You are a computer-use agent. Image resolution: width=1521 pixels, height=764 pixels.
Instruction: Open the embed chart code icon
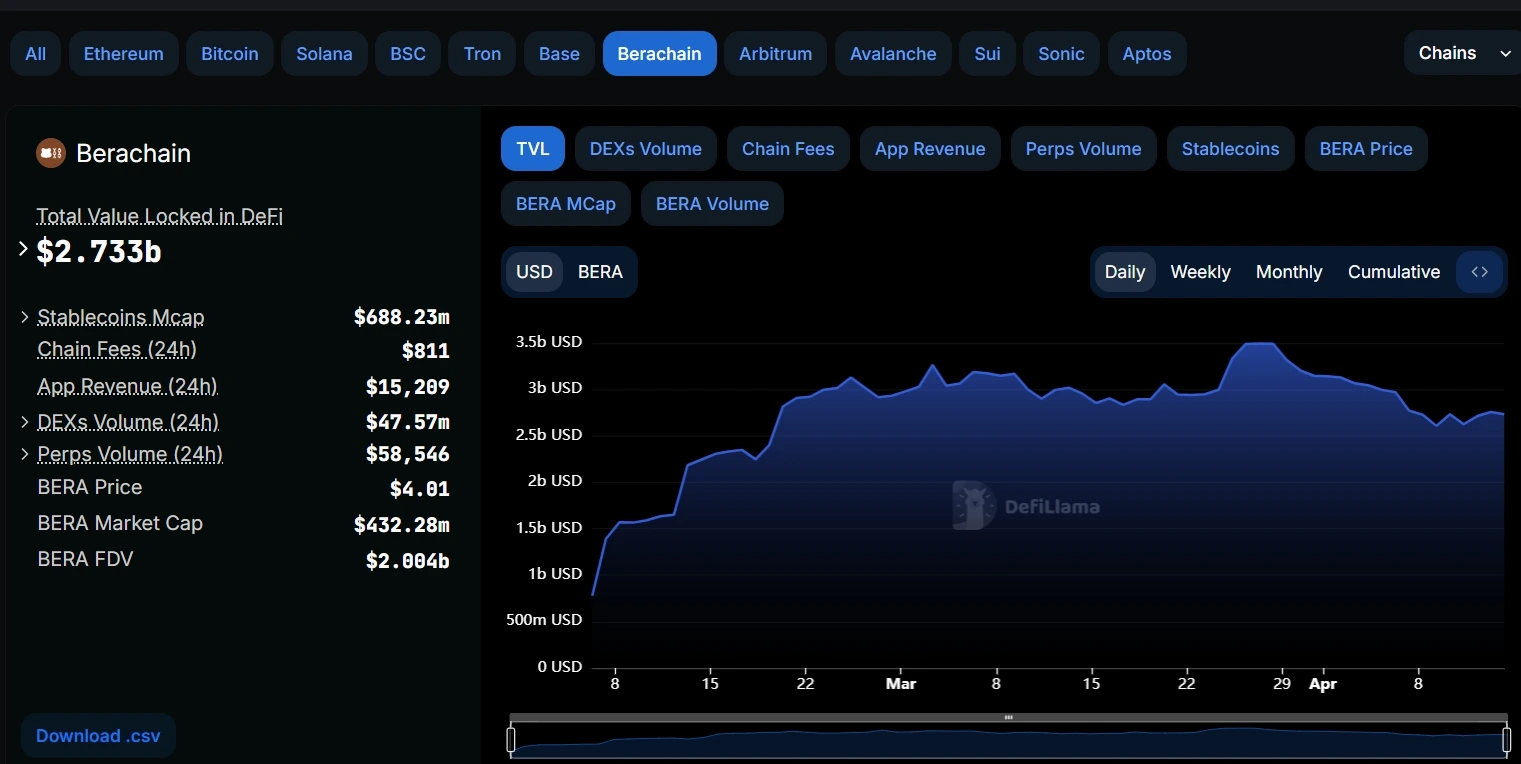click(1480, 272)
